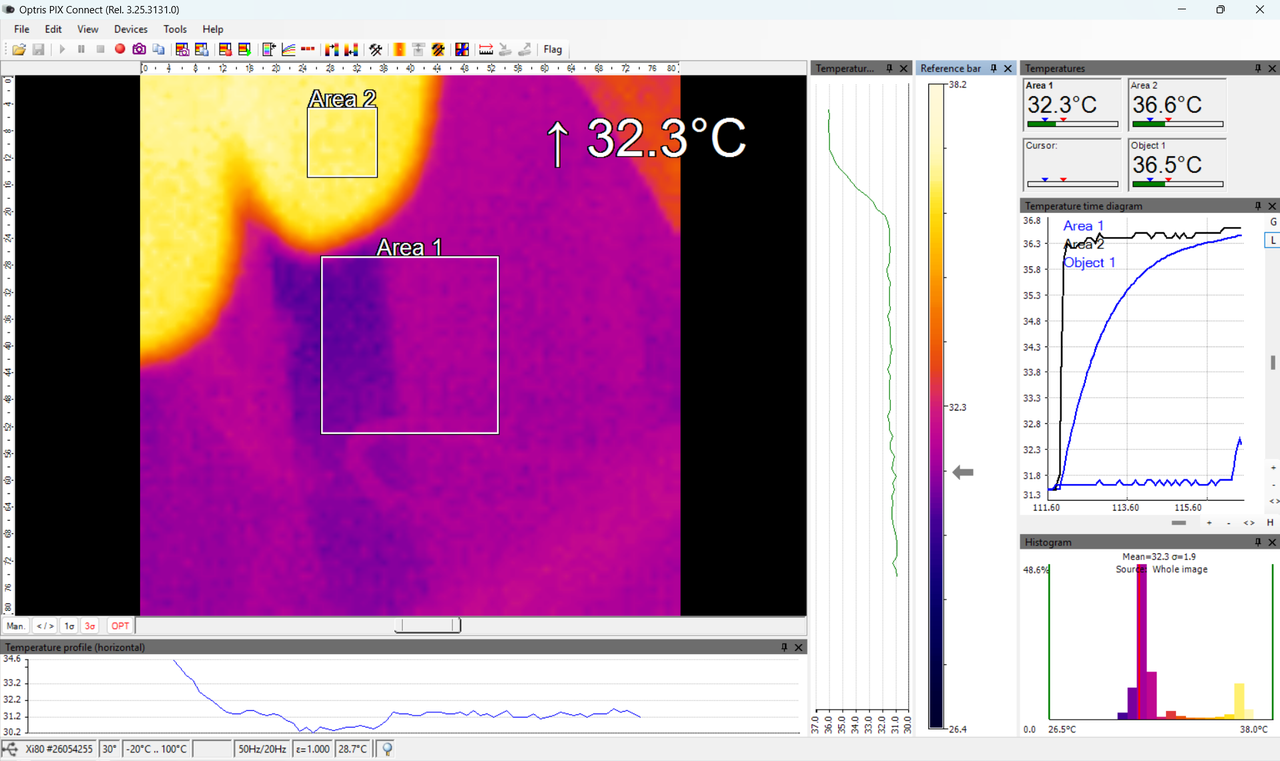The width and height of the screenshot is (1280, 761).
Task: Open the Devices menu
Action: click(x=131, y=29)
